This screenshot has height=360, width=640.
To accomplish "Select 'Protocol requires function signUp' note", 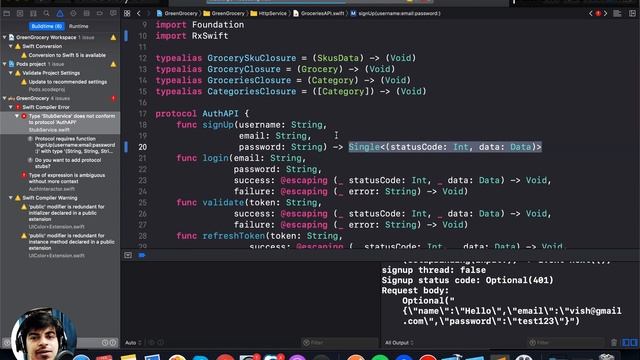I will point(75,145).
